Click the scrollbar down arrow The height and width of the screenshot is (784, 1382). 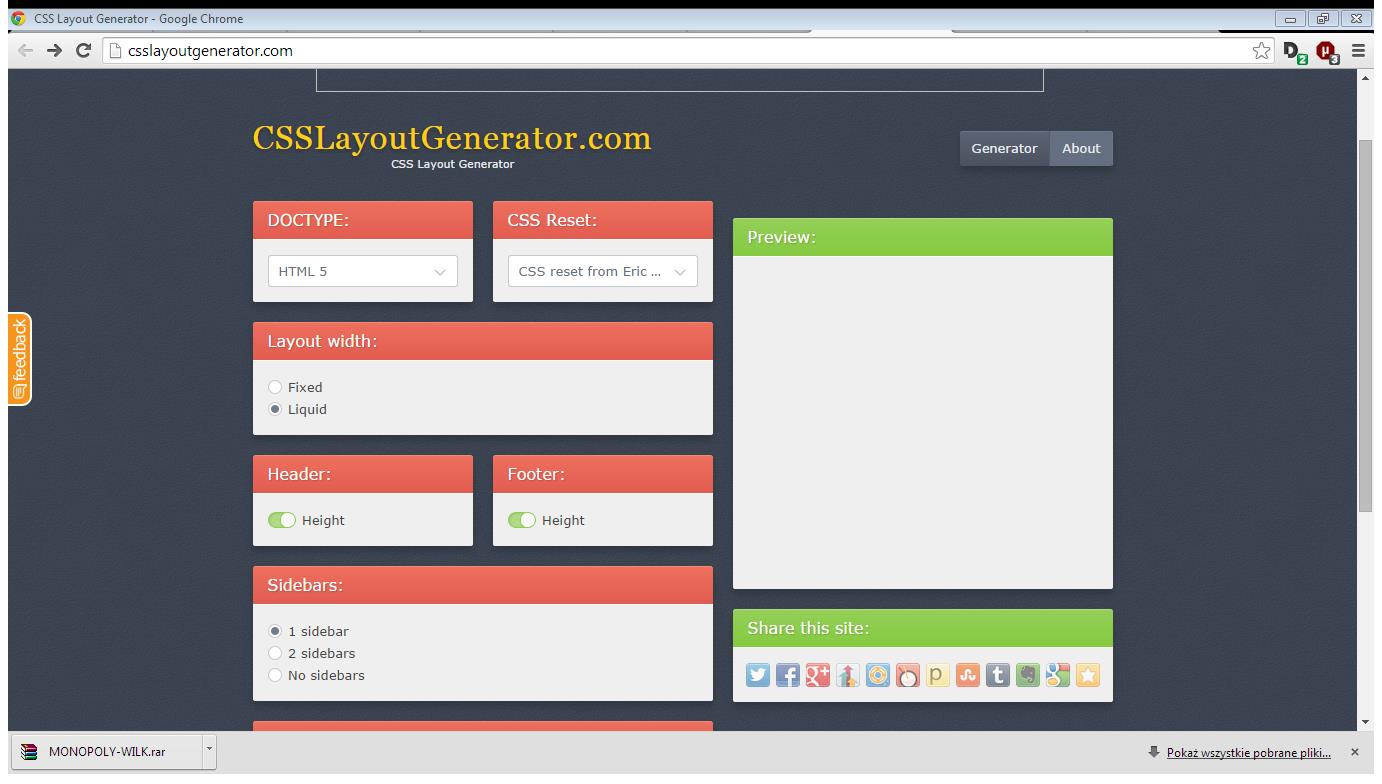(1366, 722)
